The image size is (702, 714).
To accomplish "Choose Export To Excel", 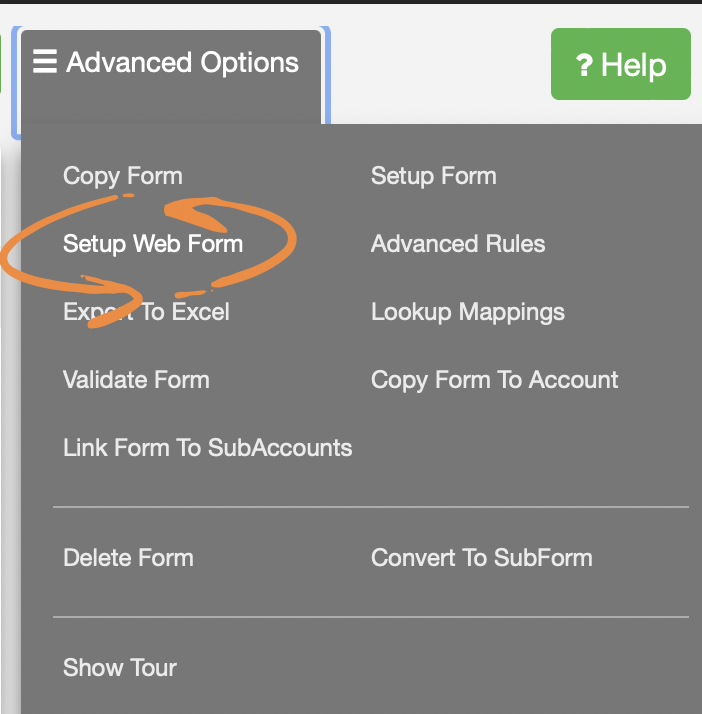I will point(146,312).
